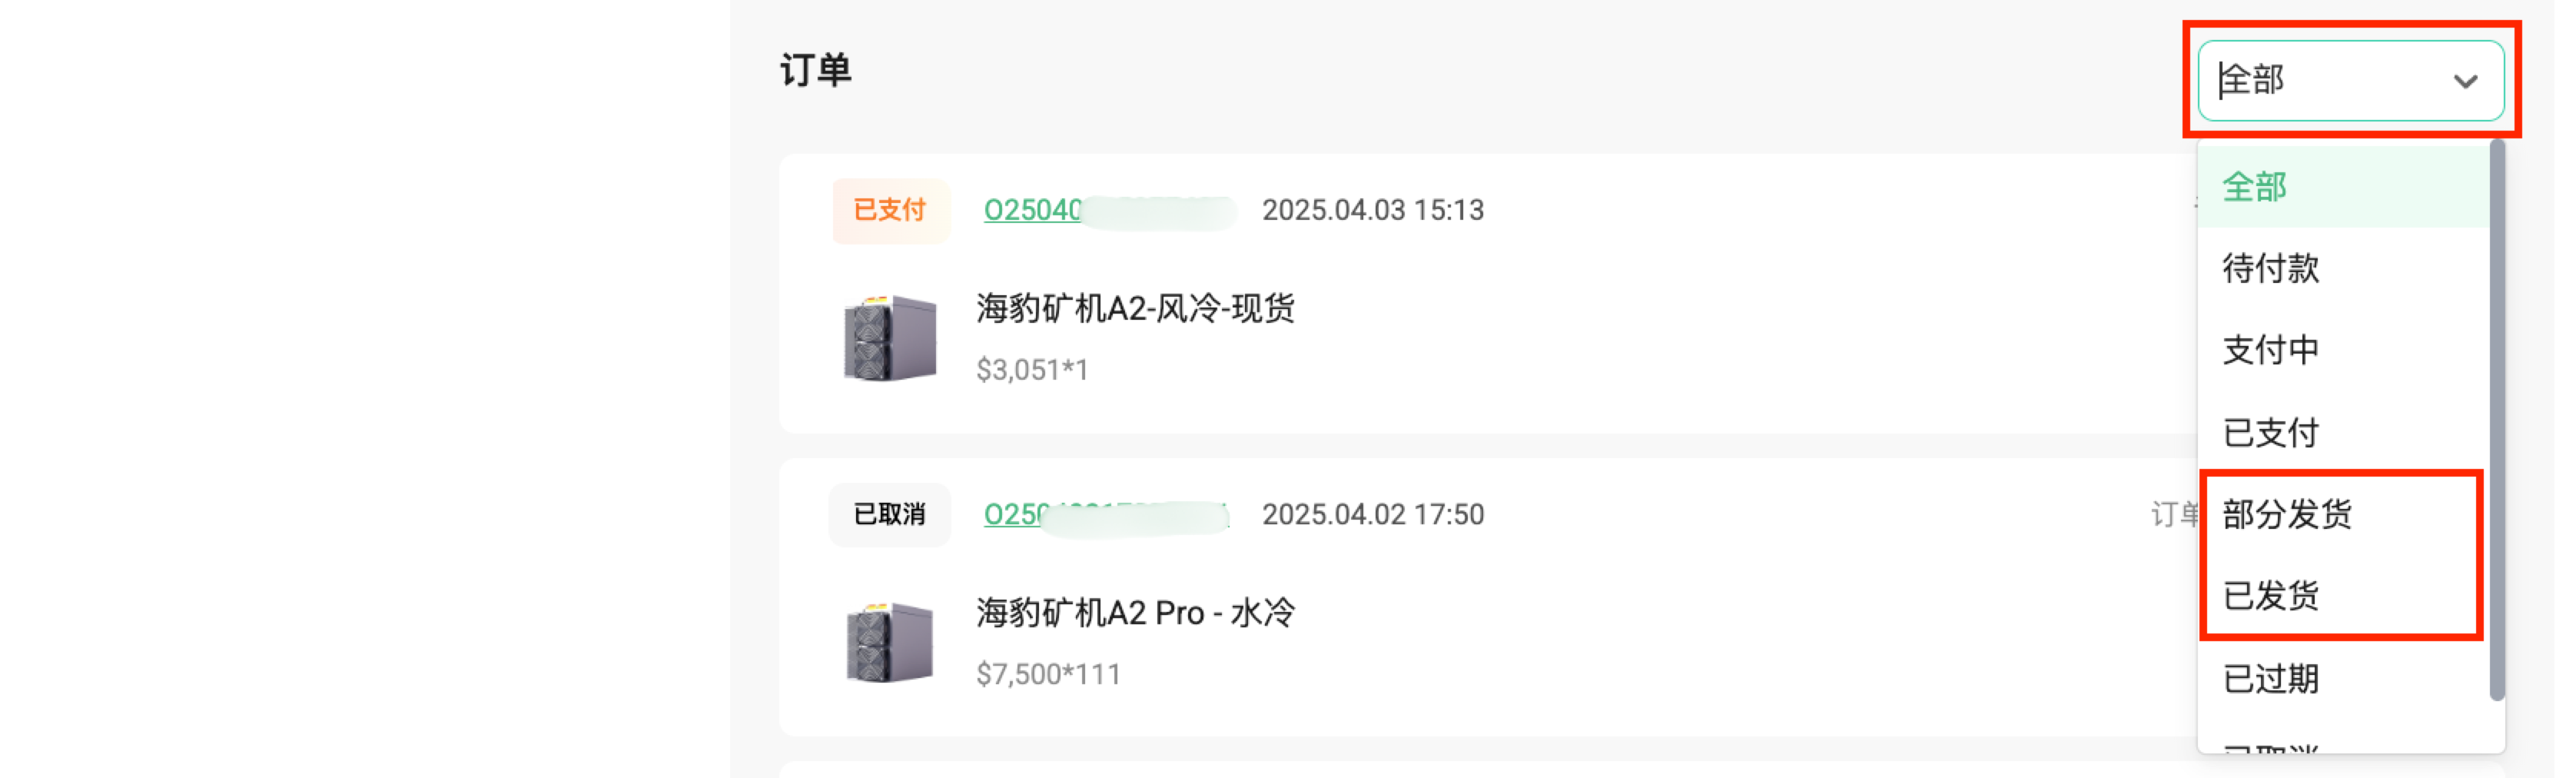The height and width of the screenshot is (778, 2576).
Task: Click the 海豹矿机A2-风冷 miner thumbnail
Action: click(x=889, y=338)
